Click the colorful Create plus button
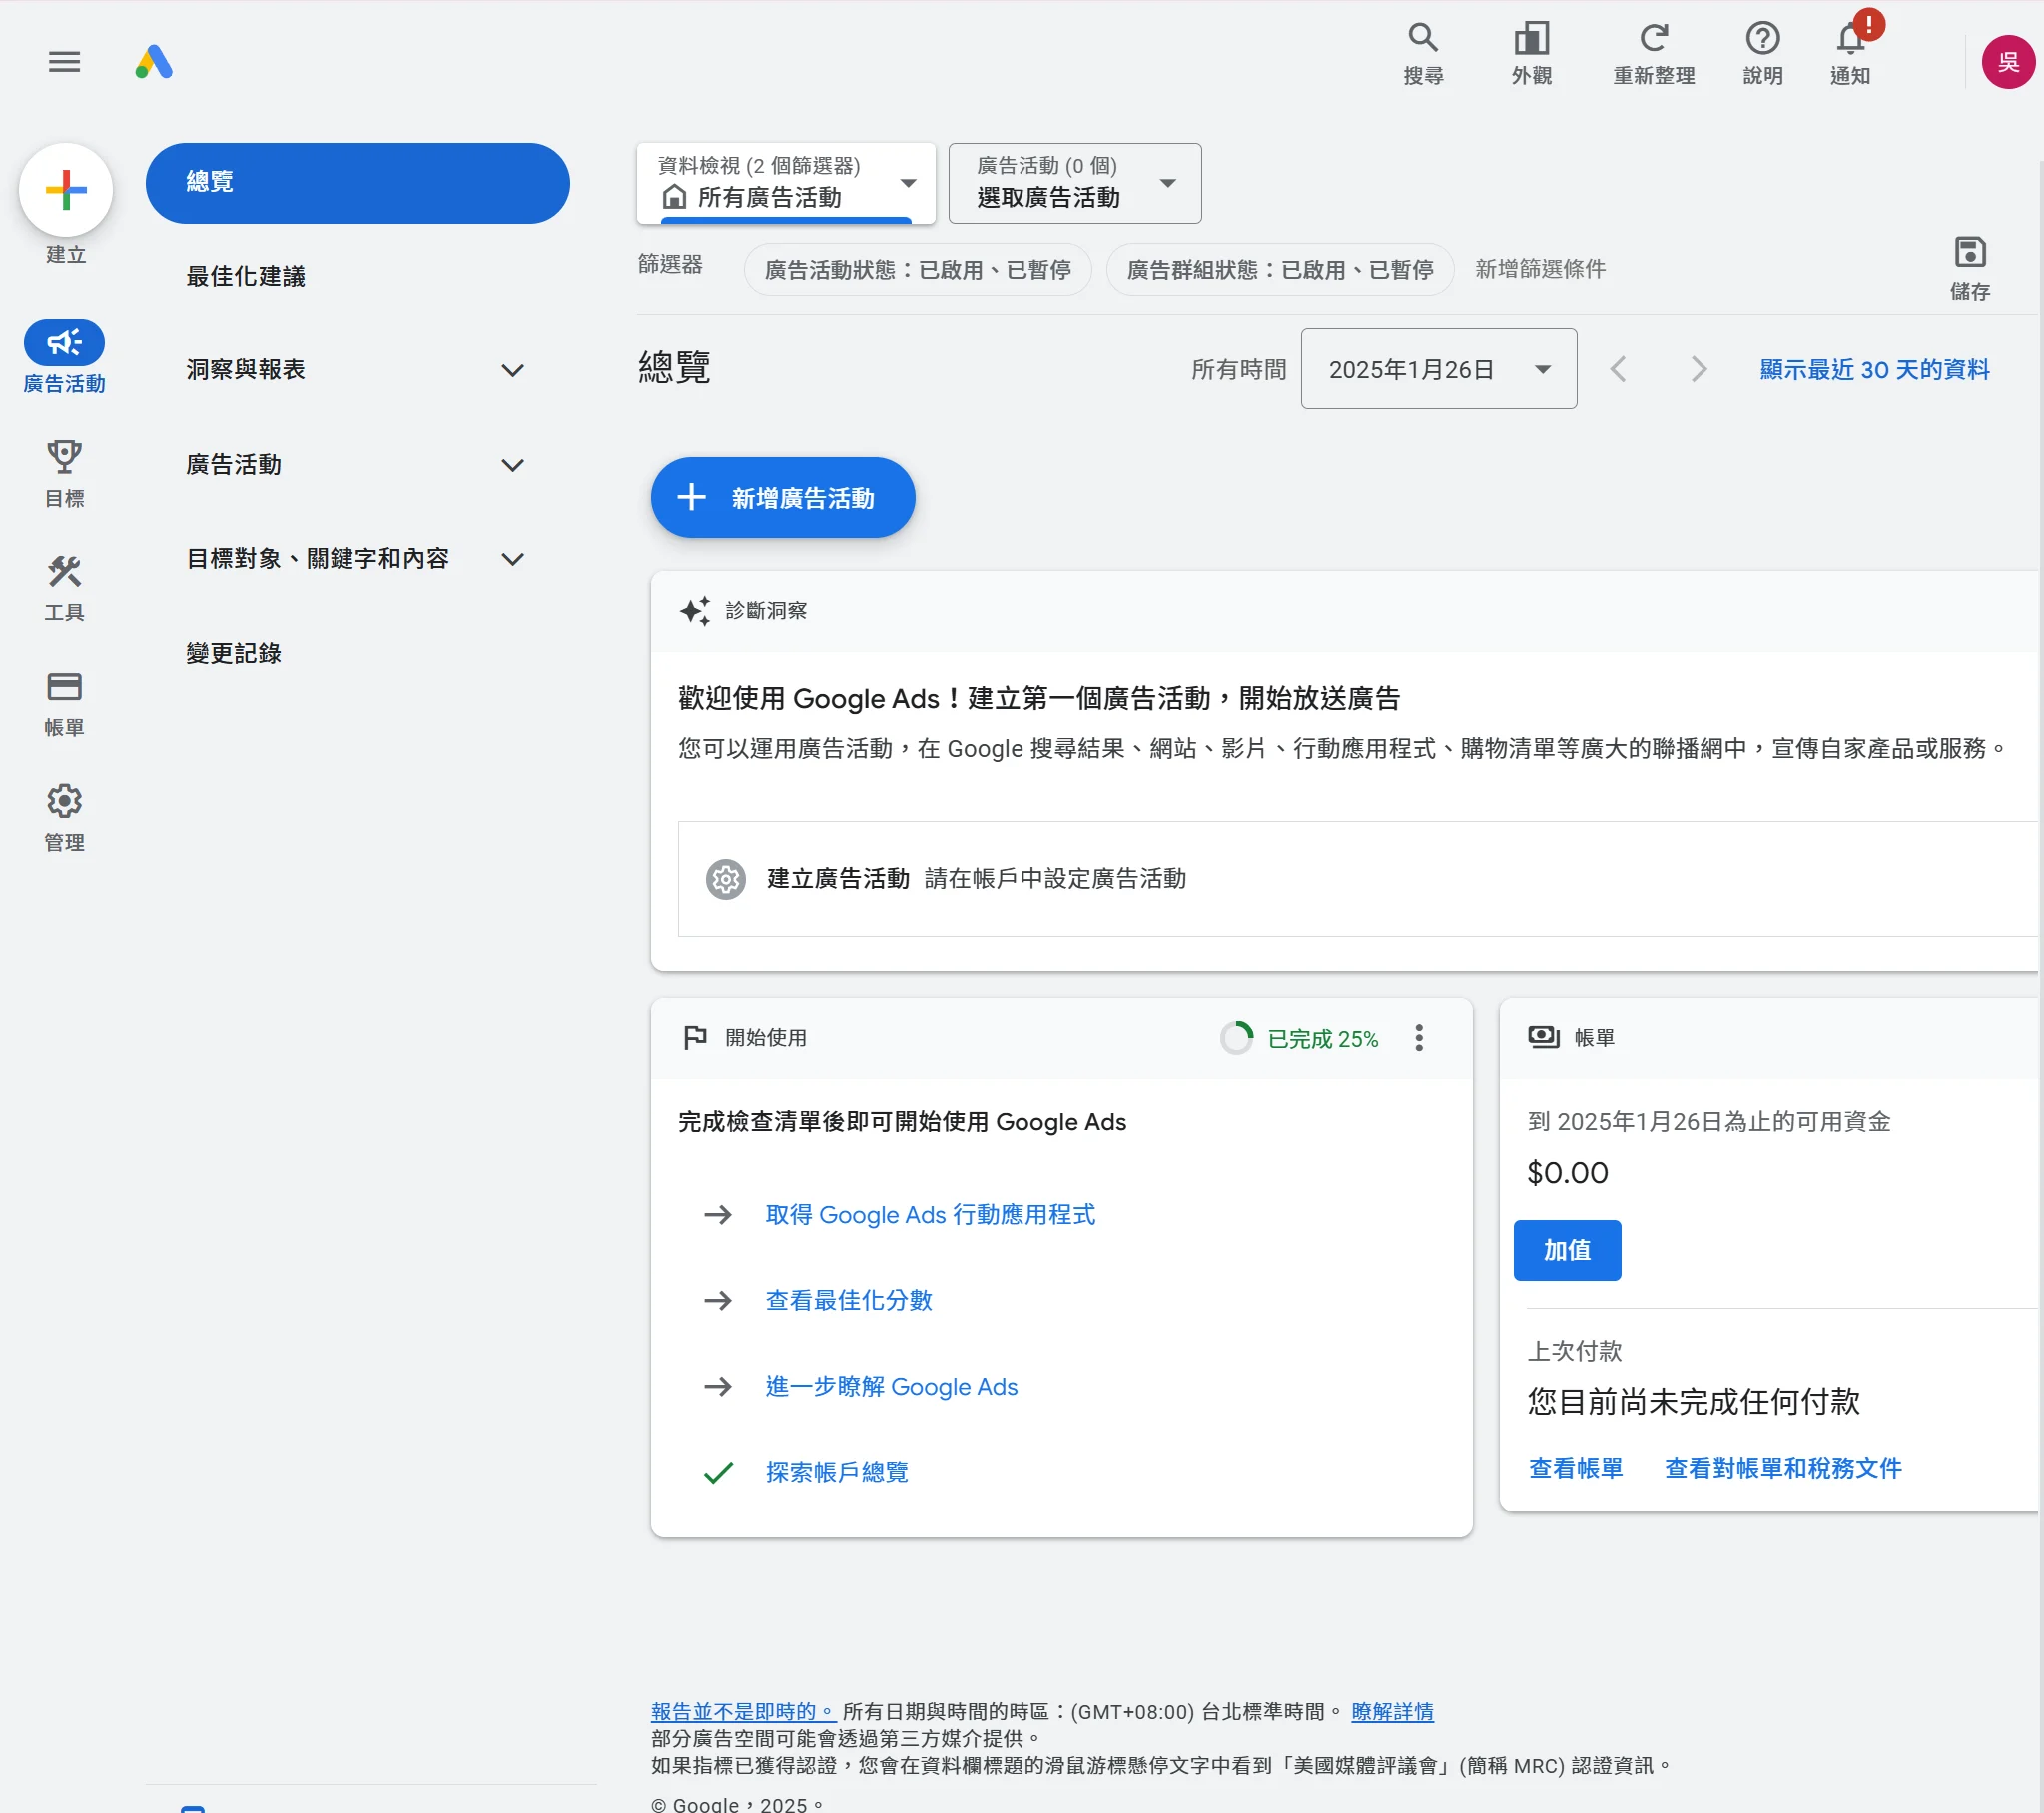Image resolution: width=2044 pixels, height=1813 pixels. (66, 190)
